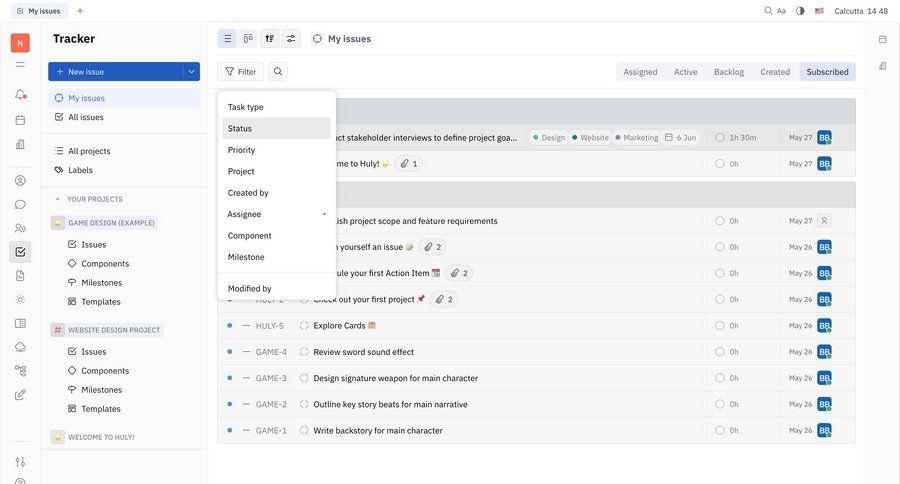Expand the New issue dropdown arrow

tap(192, 72)
